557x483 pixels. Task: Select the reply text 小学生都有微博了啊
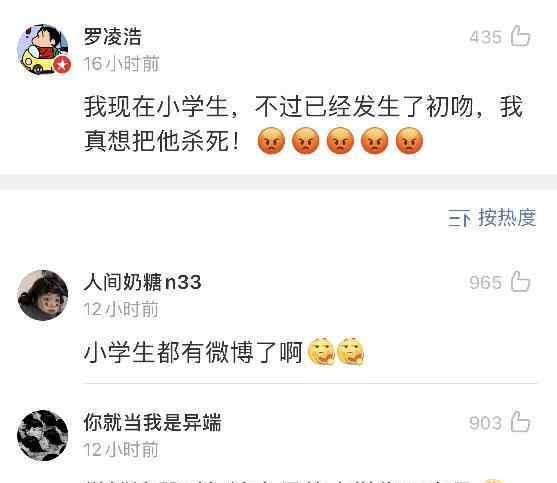[193, 352]
